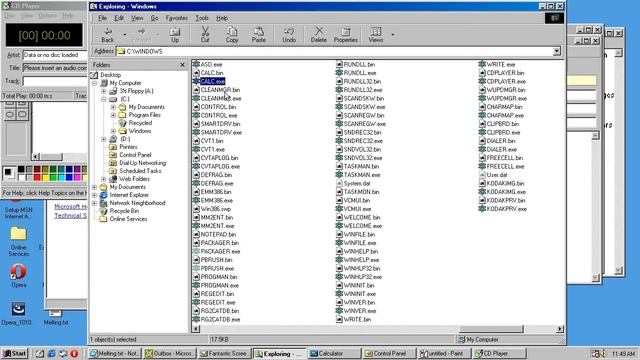Close the Folders pane

(182, 65)
